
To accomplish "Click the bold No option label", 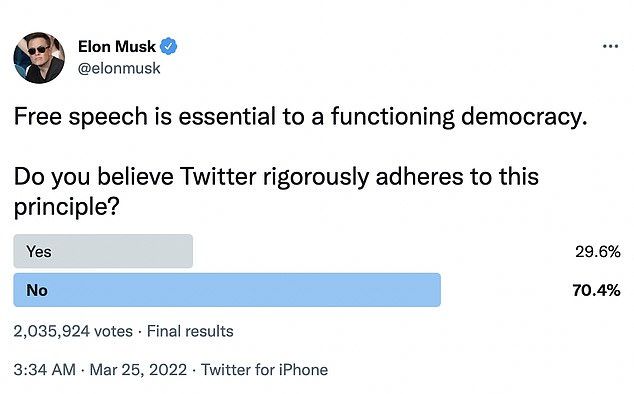I will 37,290.
